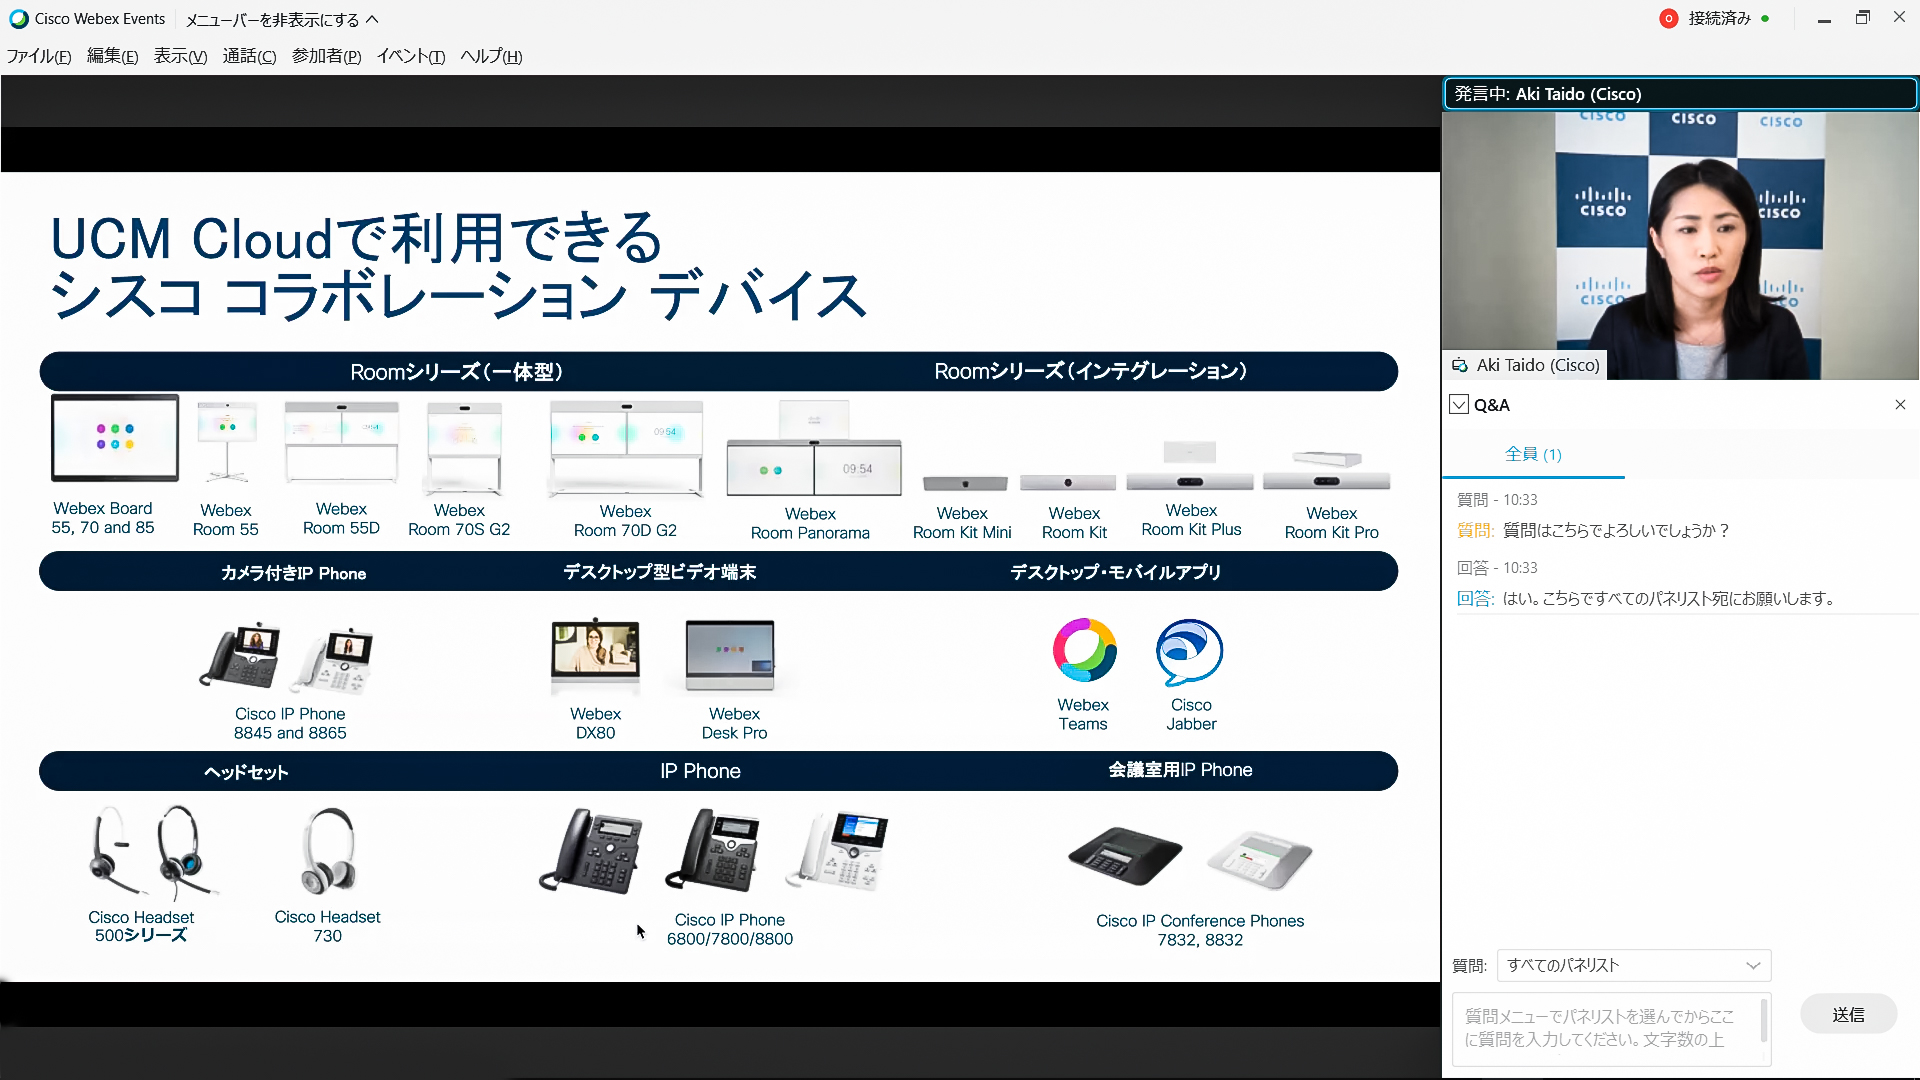Click the Webex Room 55D device image
The height and width of the screenshot is (1080, 1920).
tap(341, 442)
